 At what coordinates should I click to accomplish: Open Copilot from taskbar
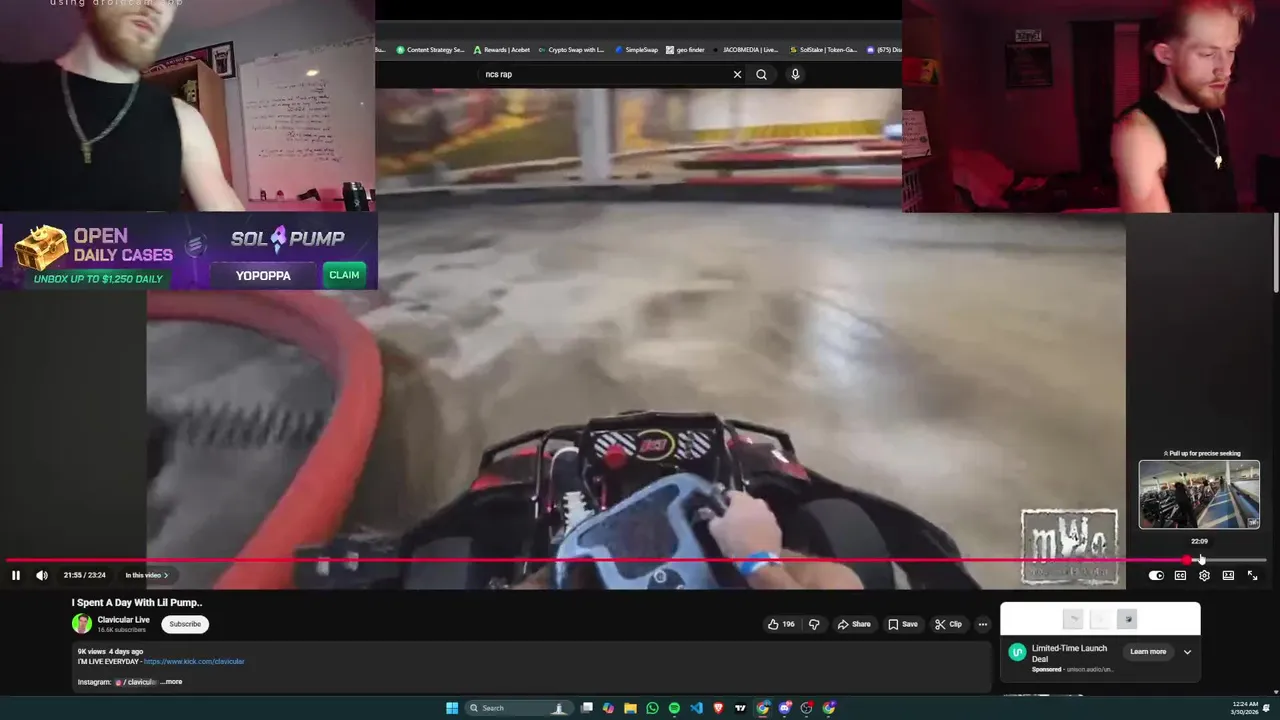(x=608, y=708)
